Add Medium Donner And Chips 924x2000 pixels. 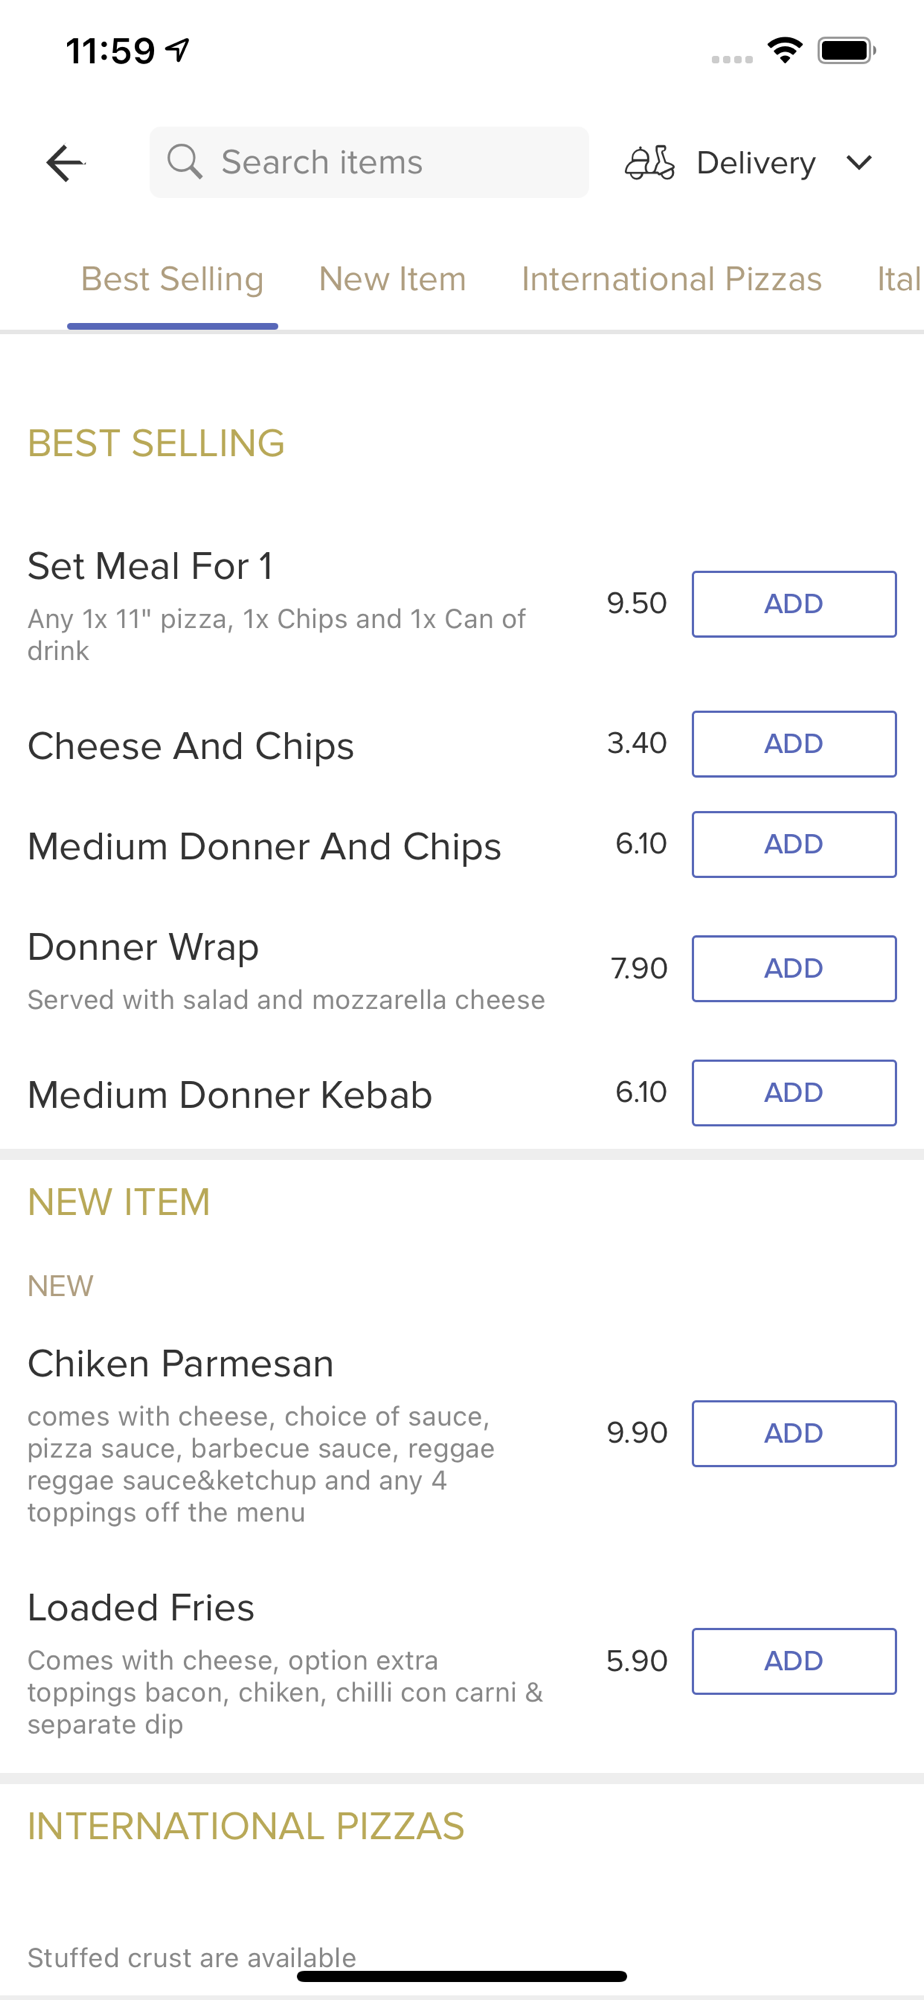click(x=793, y=844)
